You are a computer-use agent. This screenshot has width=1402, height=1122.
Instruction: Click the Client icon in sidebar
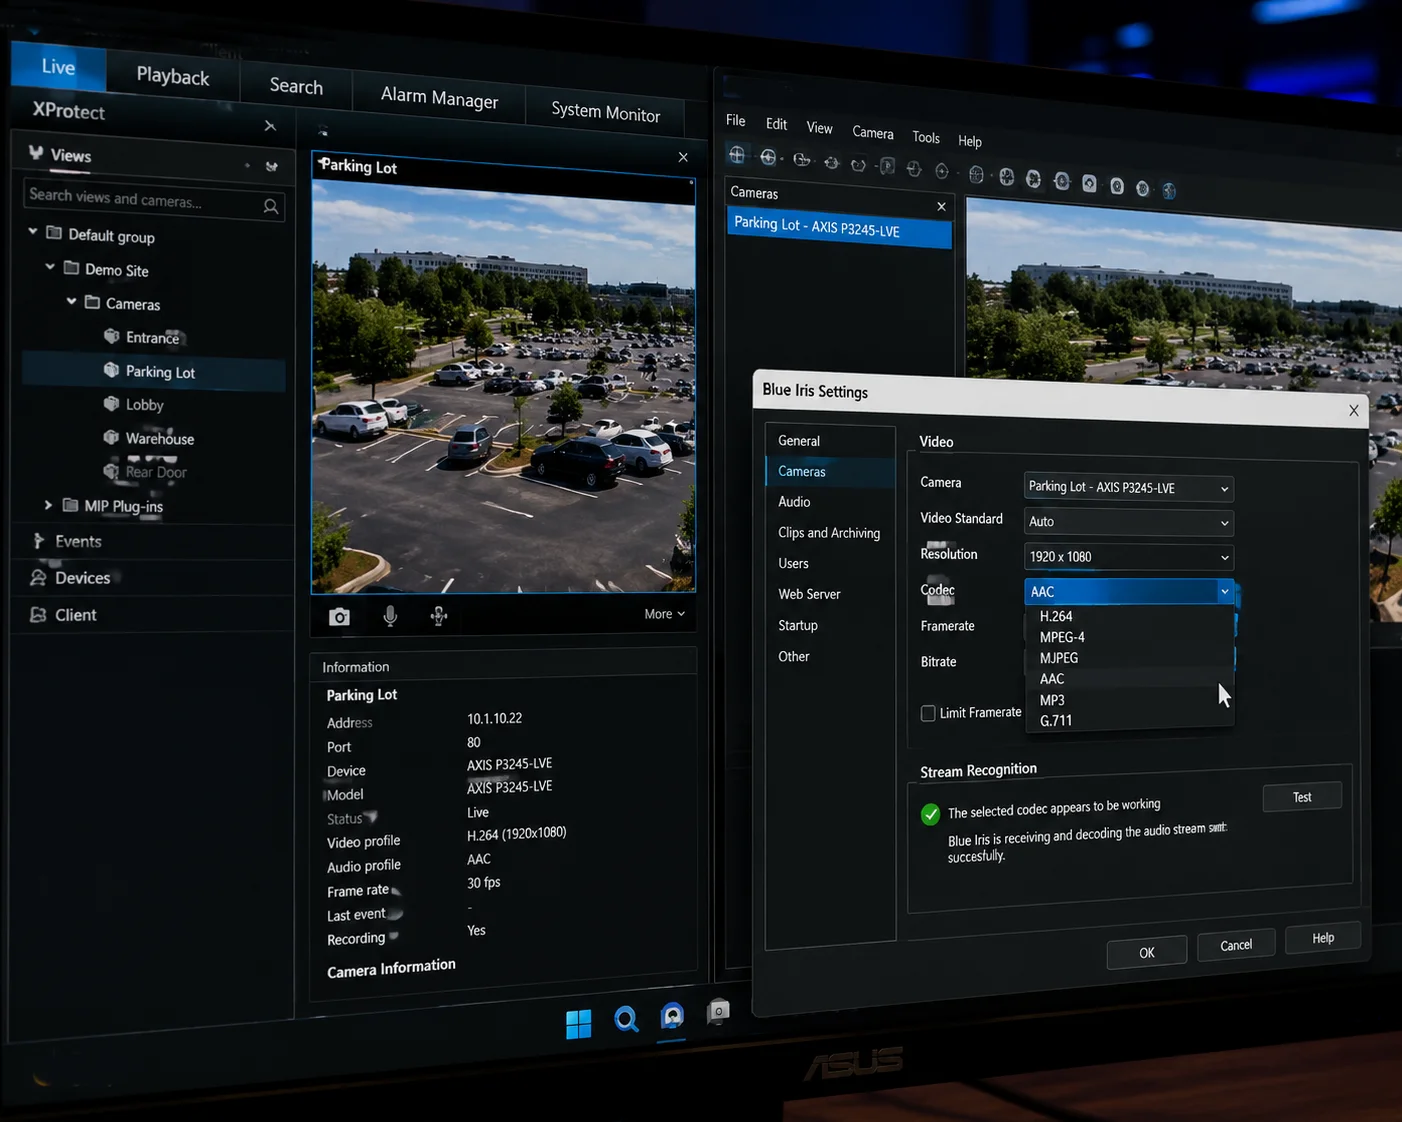pos(38,614)
